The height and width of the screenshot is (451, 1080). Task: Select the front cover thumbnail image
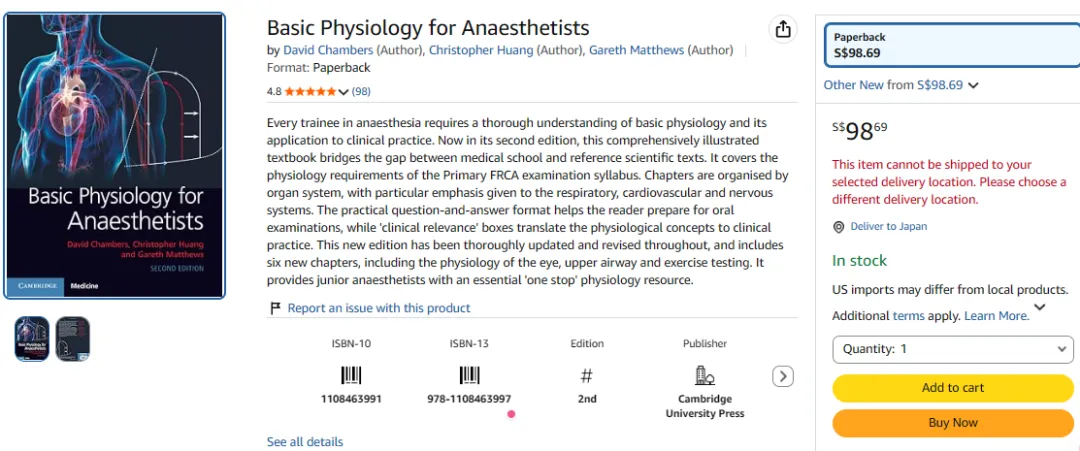[x=32, y=339]
